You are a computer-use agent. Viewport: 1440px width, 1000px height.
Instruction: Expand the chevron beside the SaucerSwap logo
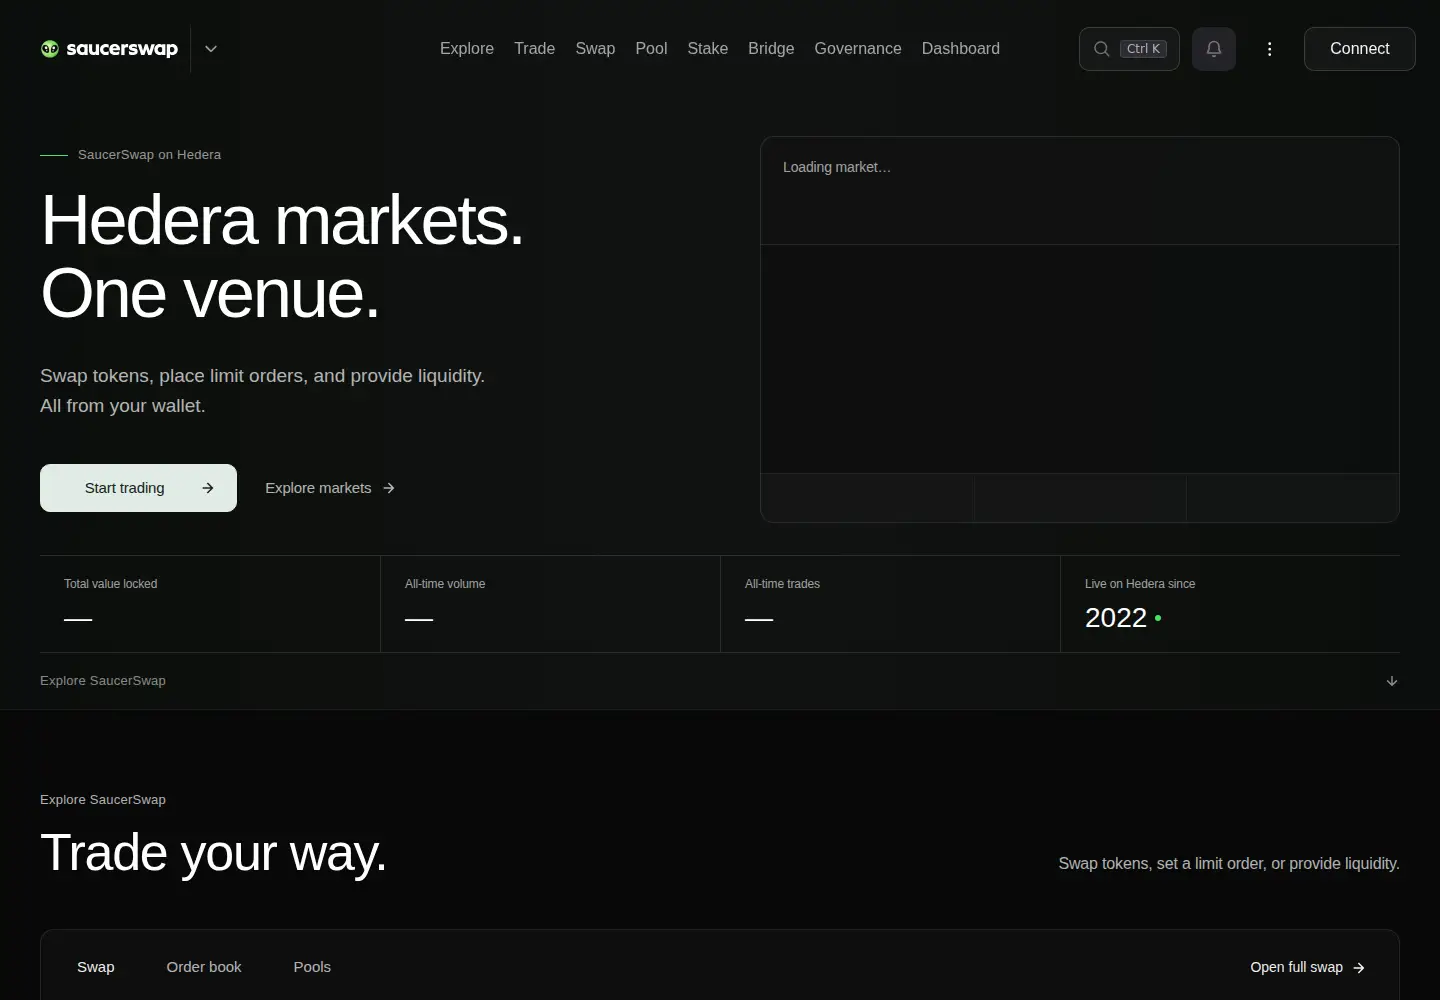click(x=211, y=49)
